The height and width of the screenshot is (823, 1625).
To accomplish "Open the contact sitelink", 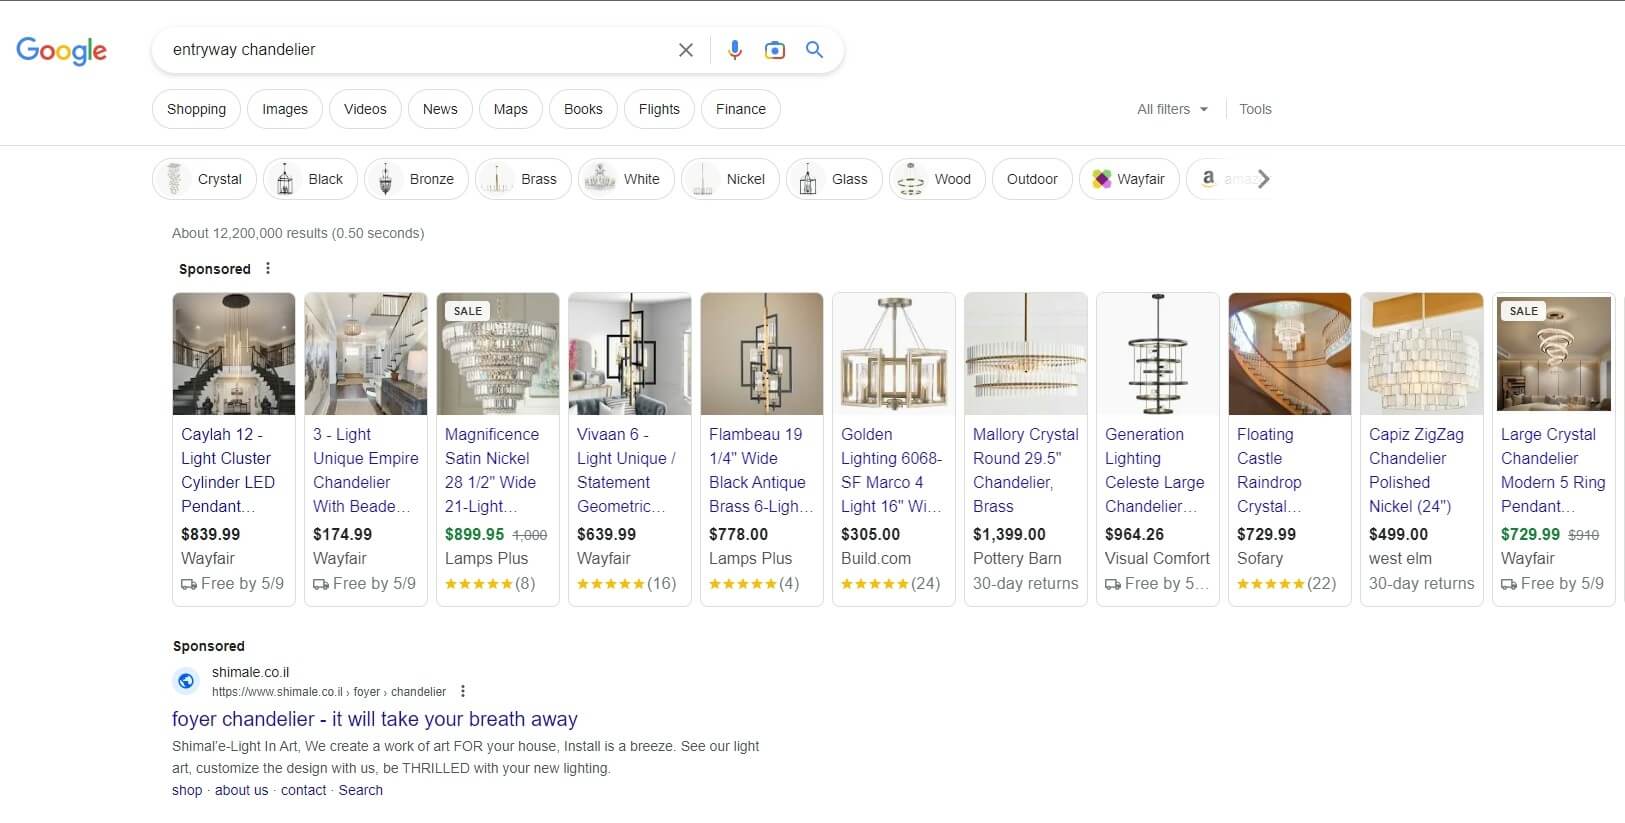I will [x=303, y=790].
